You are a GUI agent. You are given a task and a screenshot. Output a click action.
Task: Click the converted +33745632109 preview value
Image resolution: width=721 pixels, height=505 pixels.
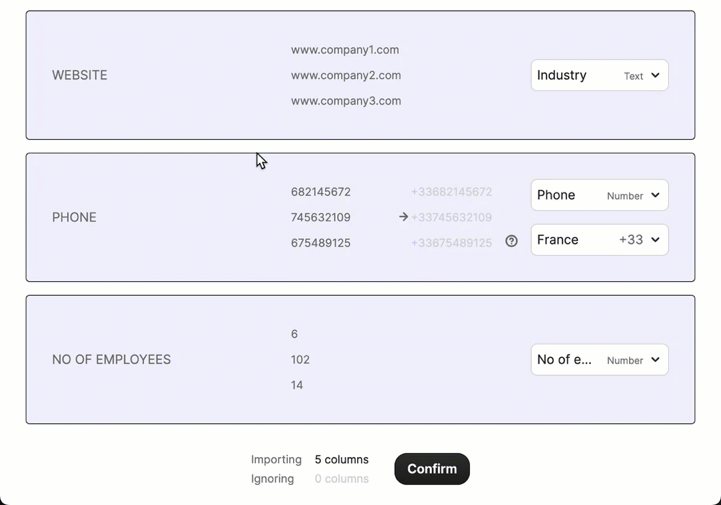pyautogui.click(x=452, y=217)
